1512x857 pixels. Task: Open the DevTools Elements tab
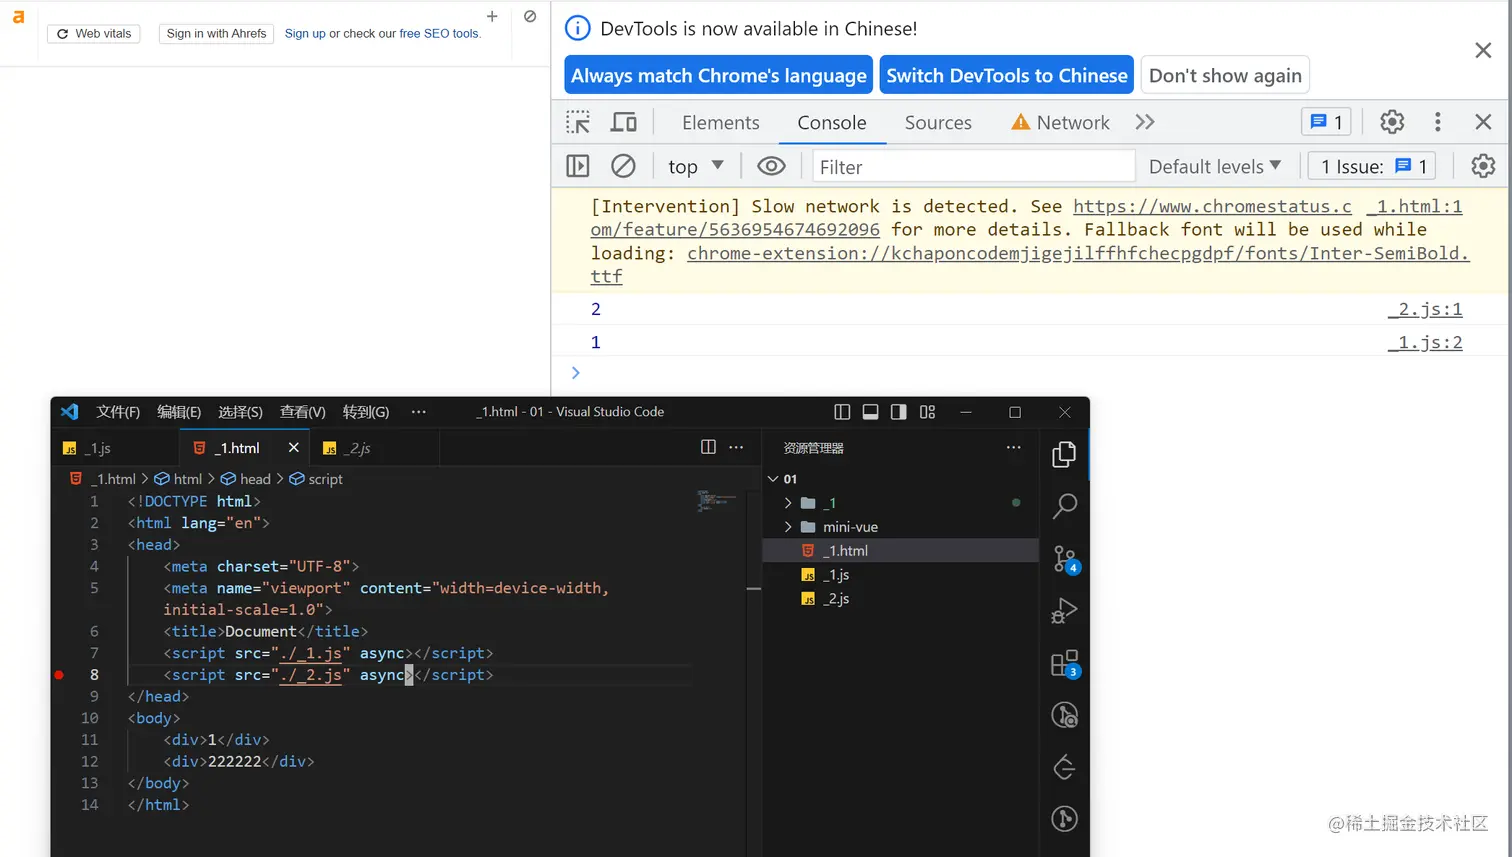(x=721, y=122)
